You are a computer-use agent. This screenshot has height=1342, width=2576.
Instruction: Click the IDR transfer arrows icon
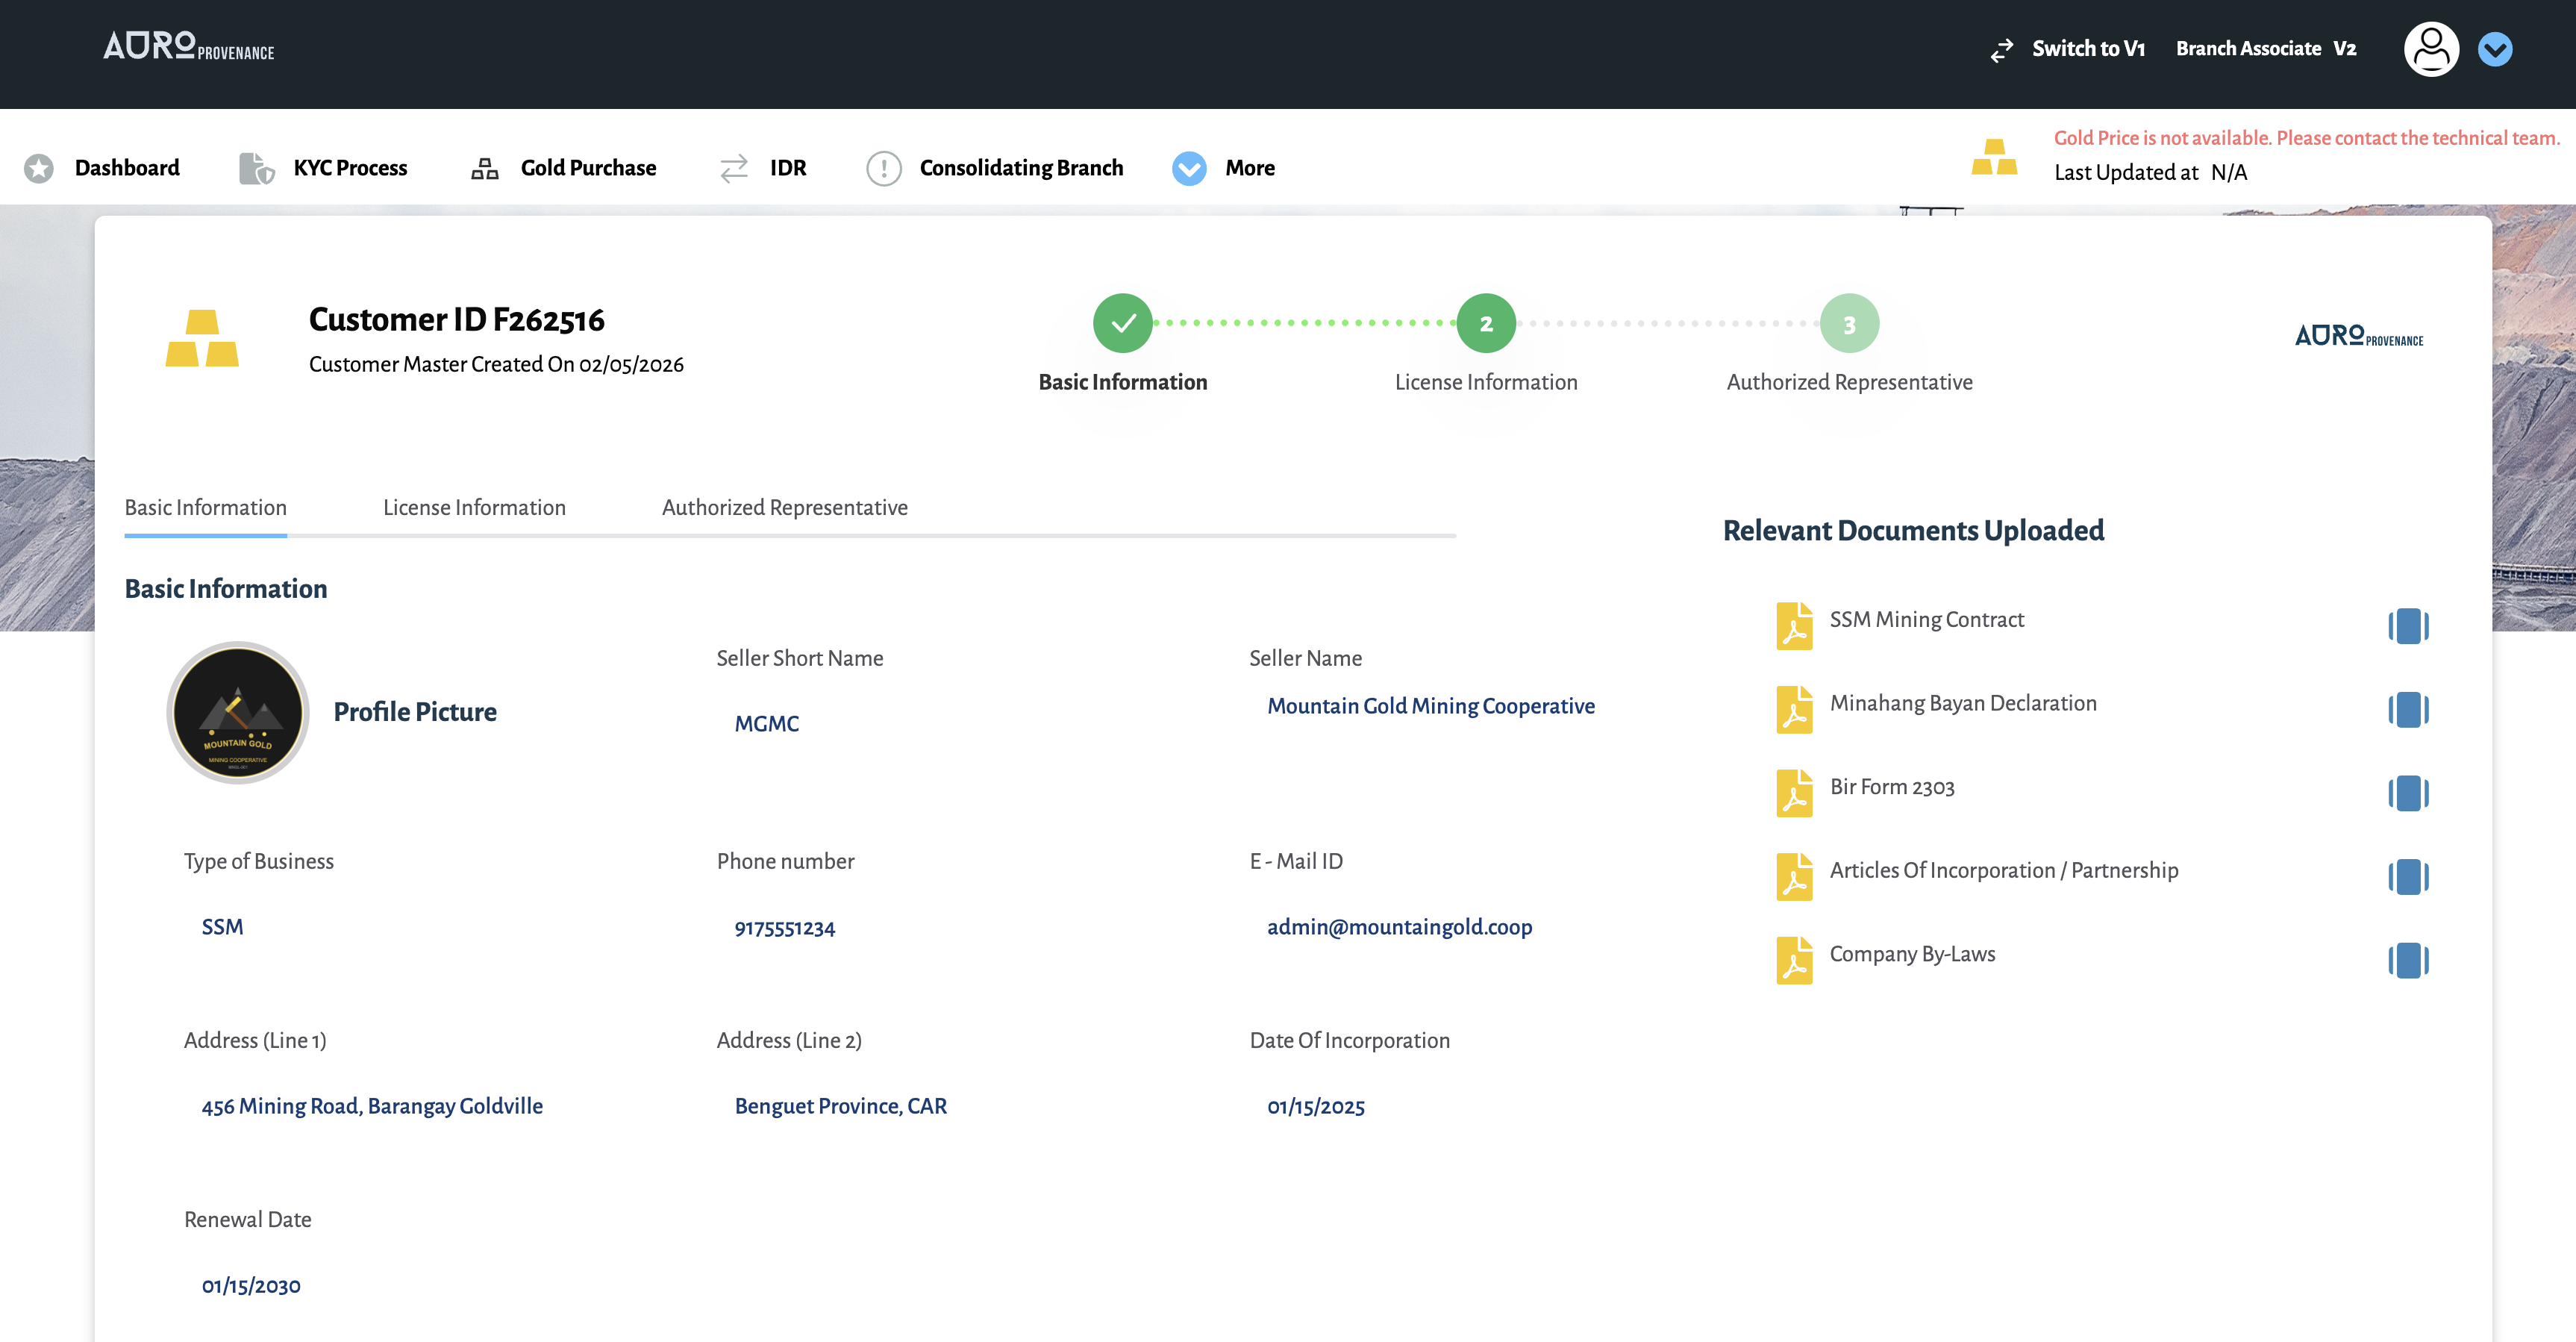tap(734, 168)
